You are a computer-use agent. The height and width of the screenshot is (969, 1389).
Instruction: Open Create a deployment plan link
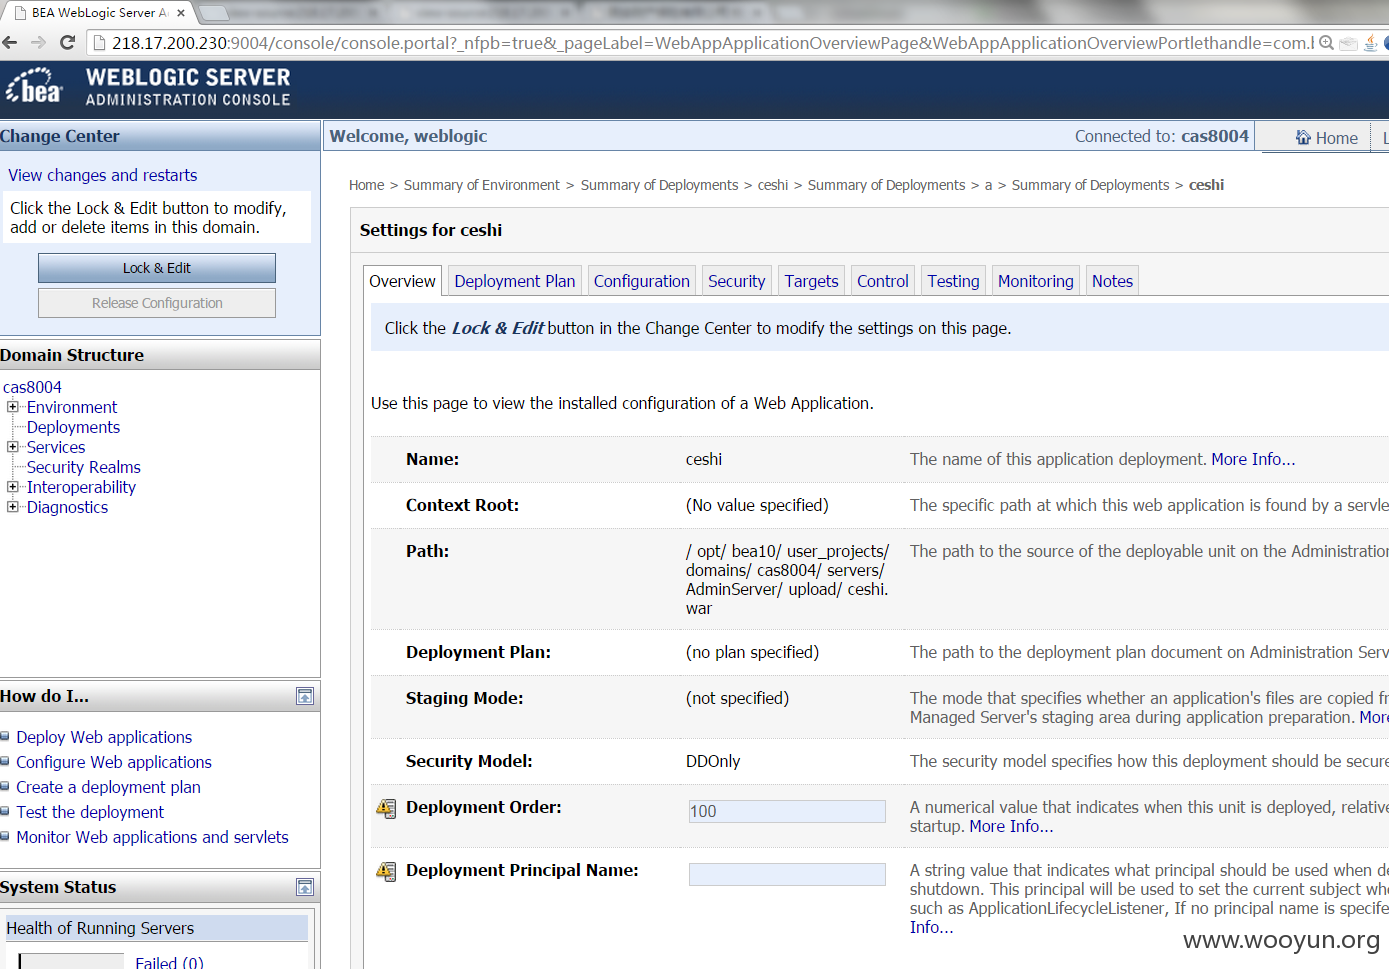point(108,787)
